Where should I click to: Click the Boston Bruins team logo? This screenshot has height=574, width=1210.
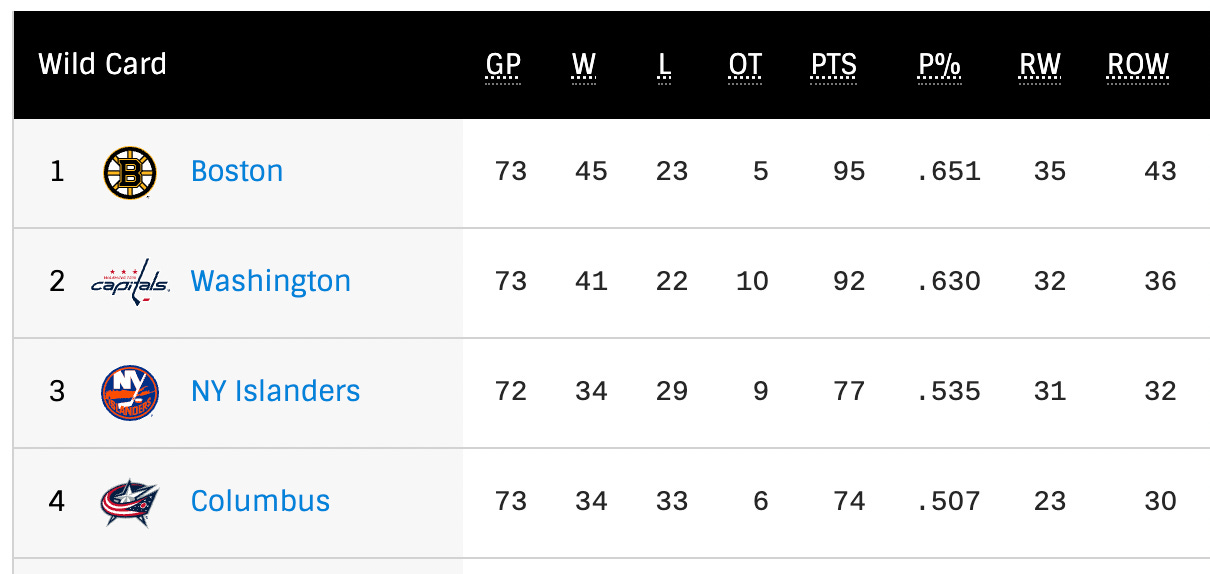pyautogui.click(x=130, y=173)
